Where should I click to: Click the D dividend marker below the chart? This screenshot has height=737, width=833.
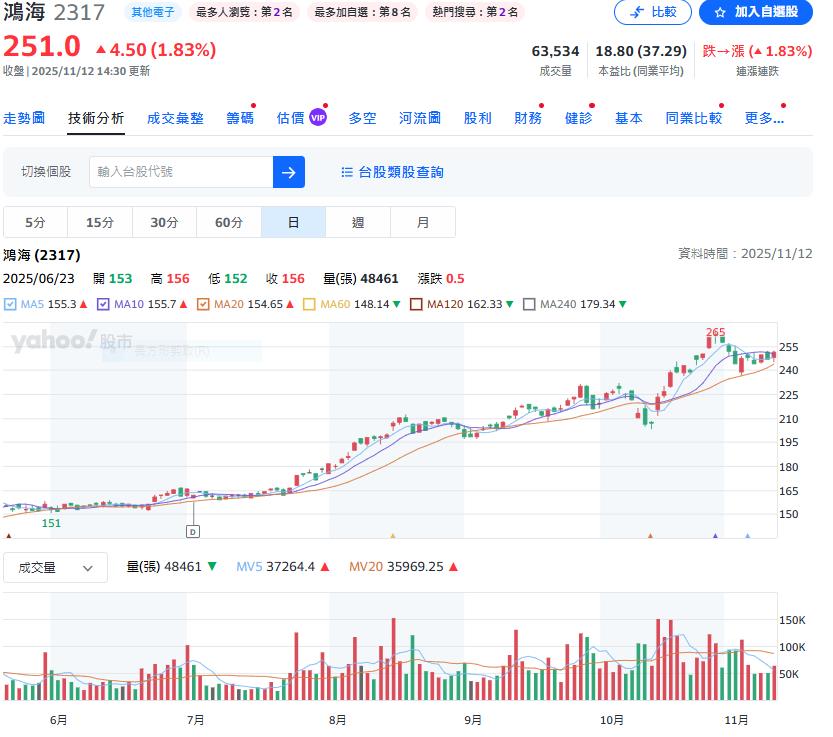pyautogui.click(x=193, y=531)
